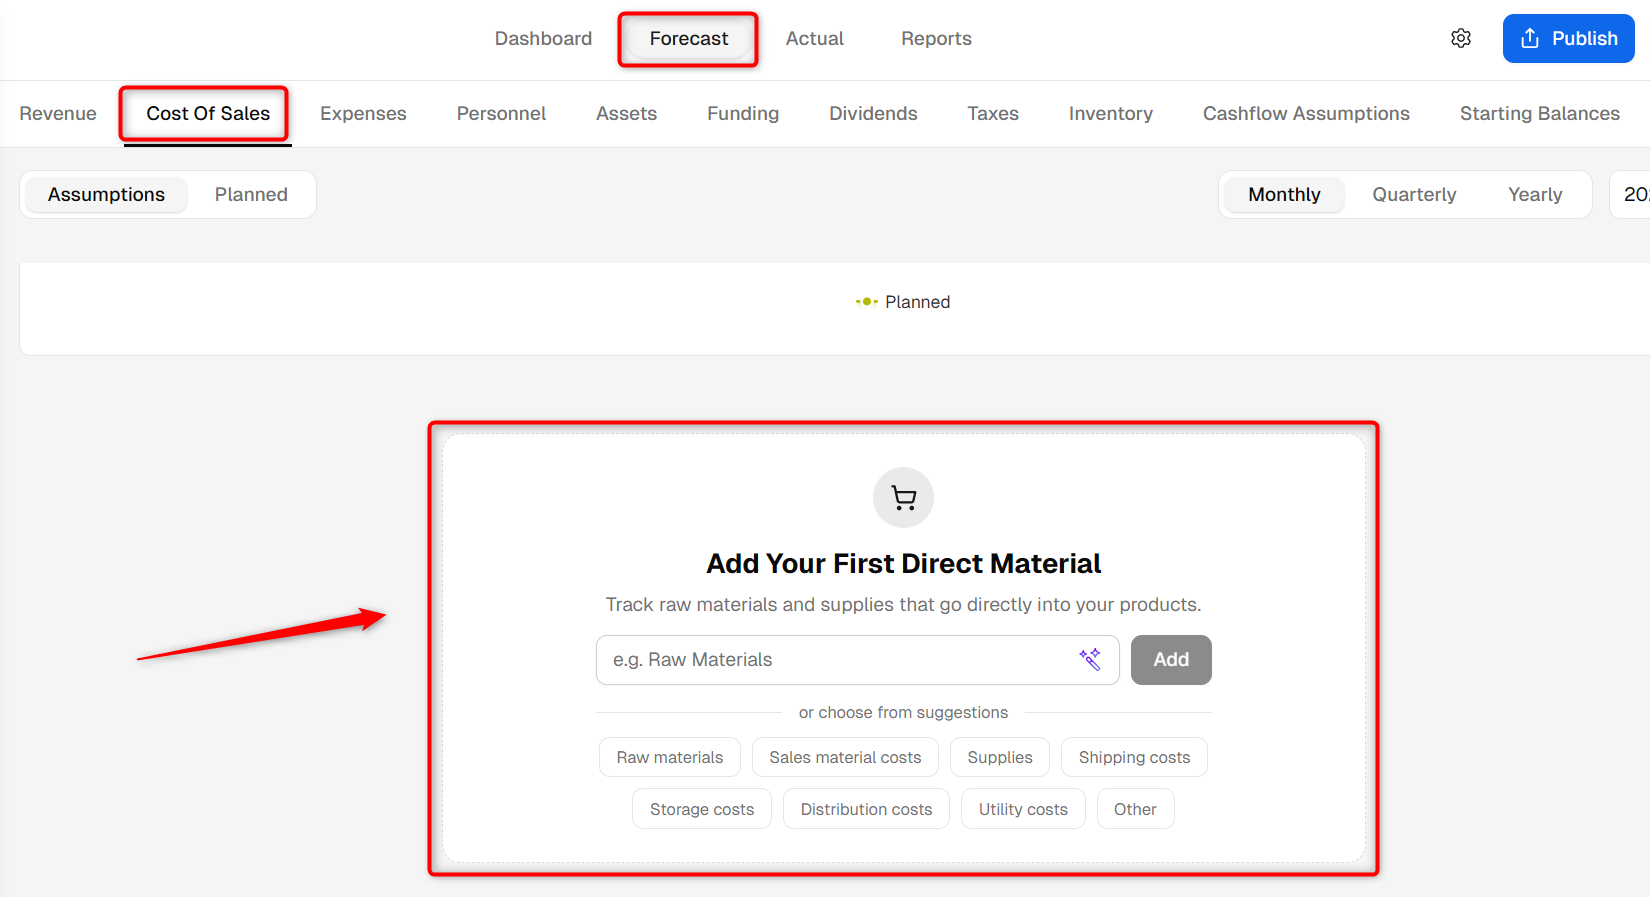Choose the Raw materials suggestion
1650x897 pixels.
[670, 757]
